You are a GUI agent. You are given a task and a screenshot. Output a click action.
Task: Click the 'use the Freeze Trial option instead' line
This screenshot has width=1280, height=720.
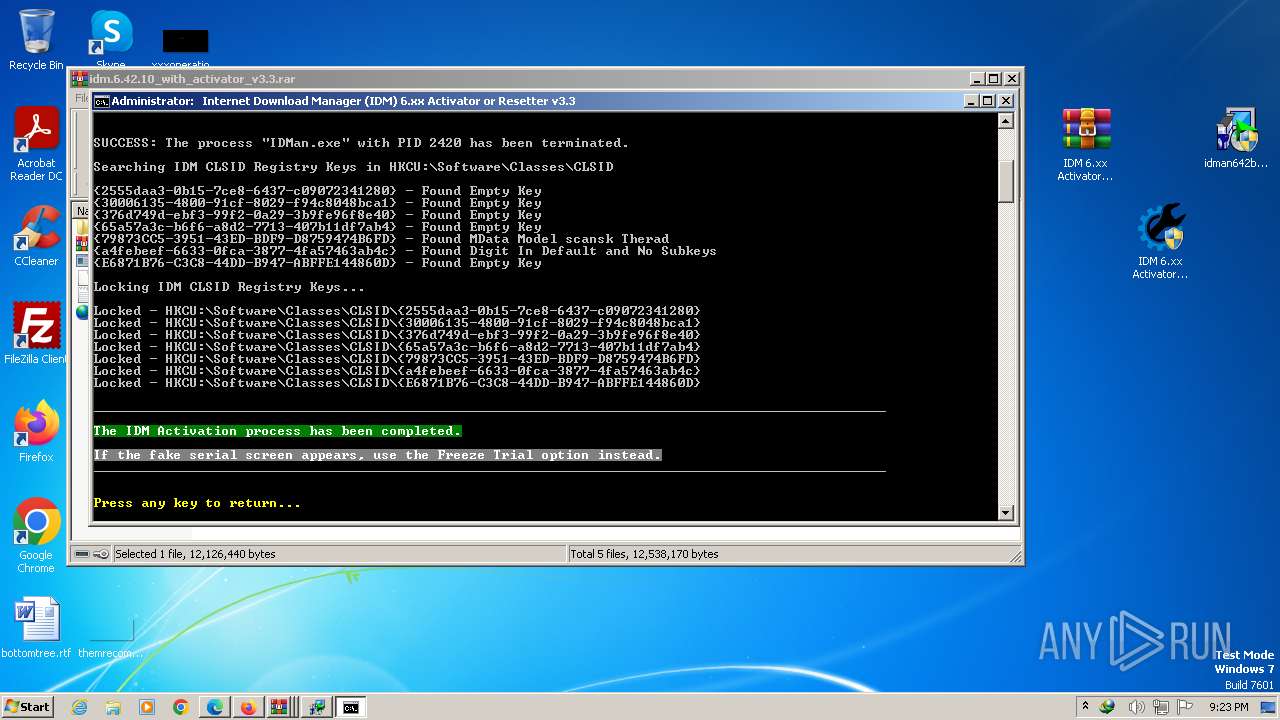pyautogui.click(x=377, y=455)
